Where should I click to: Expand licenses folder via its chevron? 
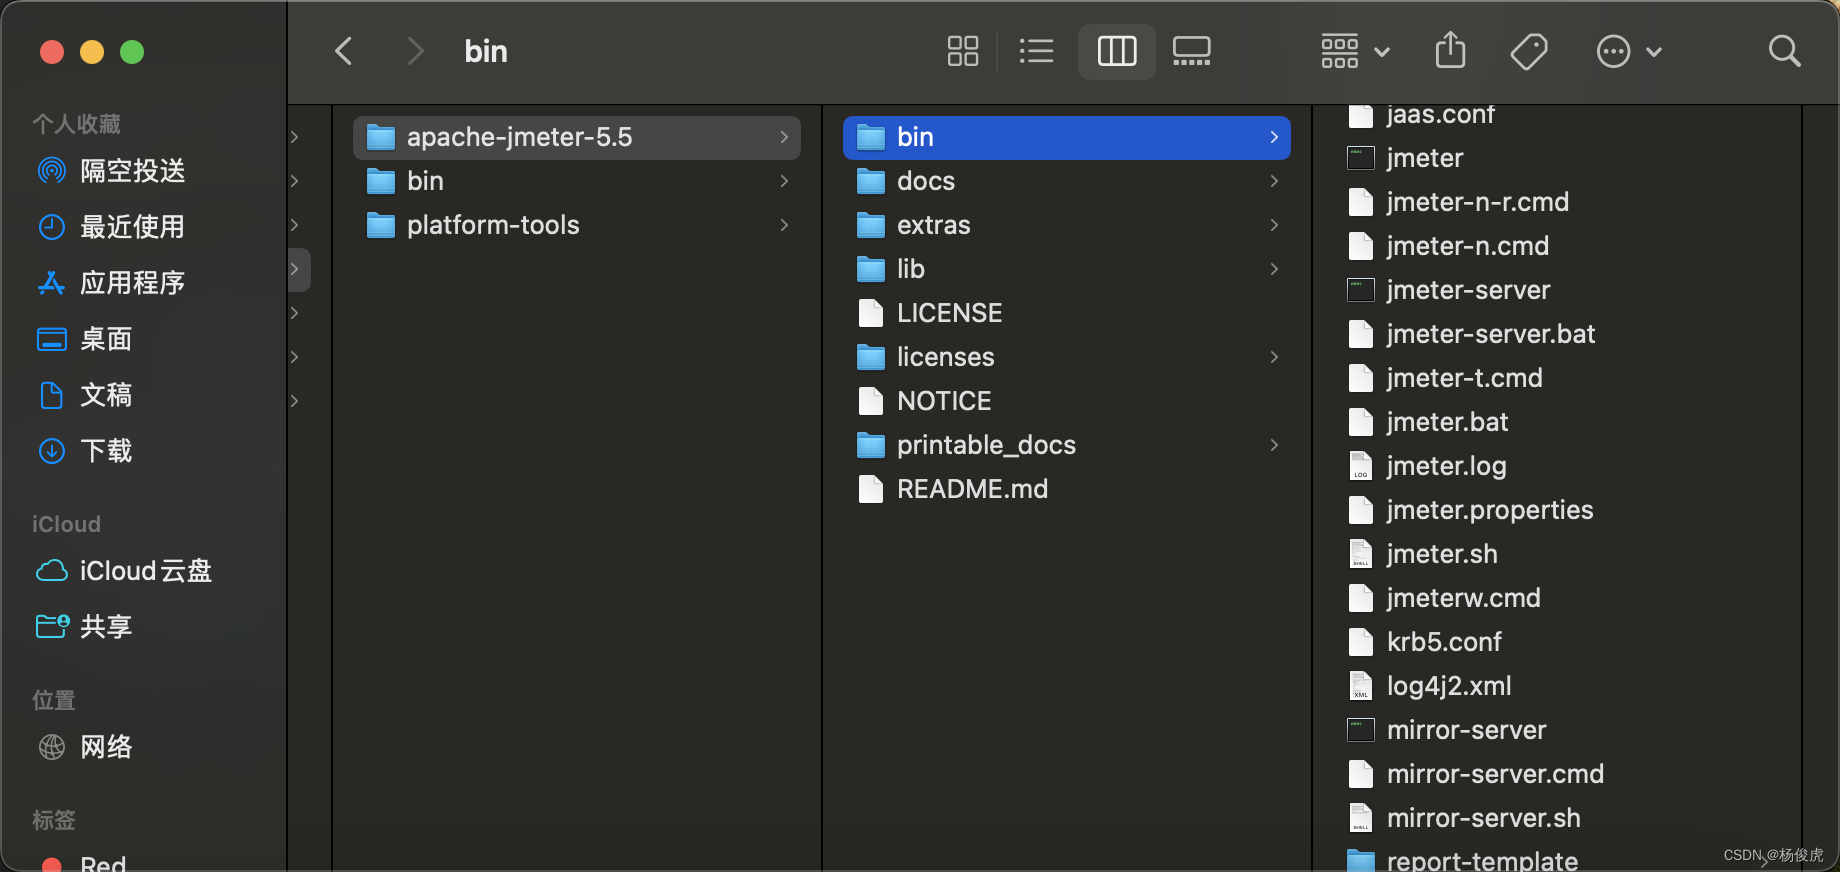pyautogui.click(x=1274, y=357)
